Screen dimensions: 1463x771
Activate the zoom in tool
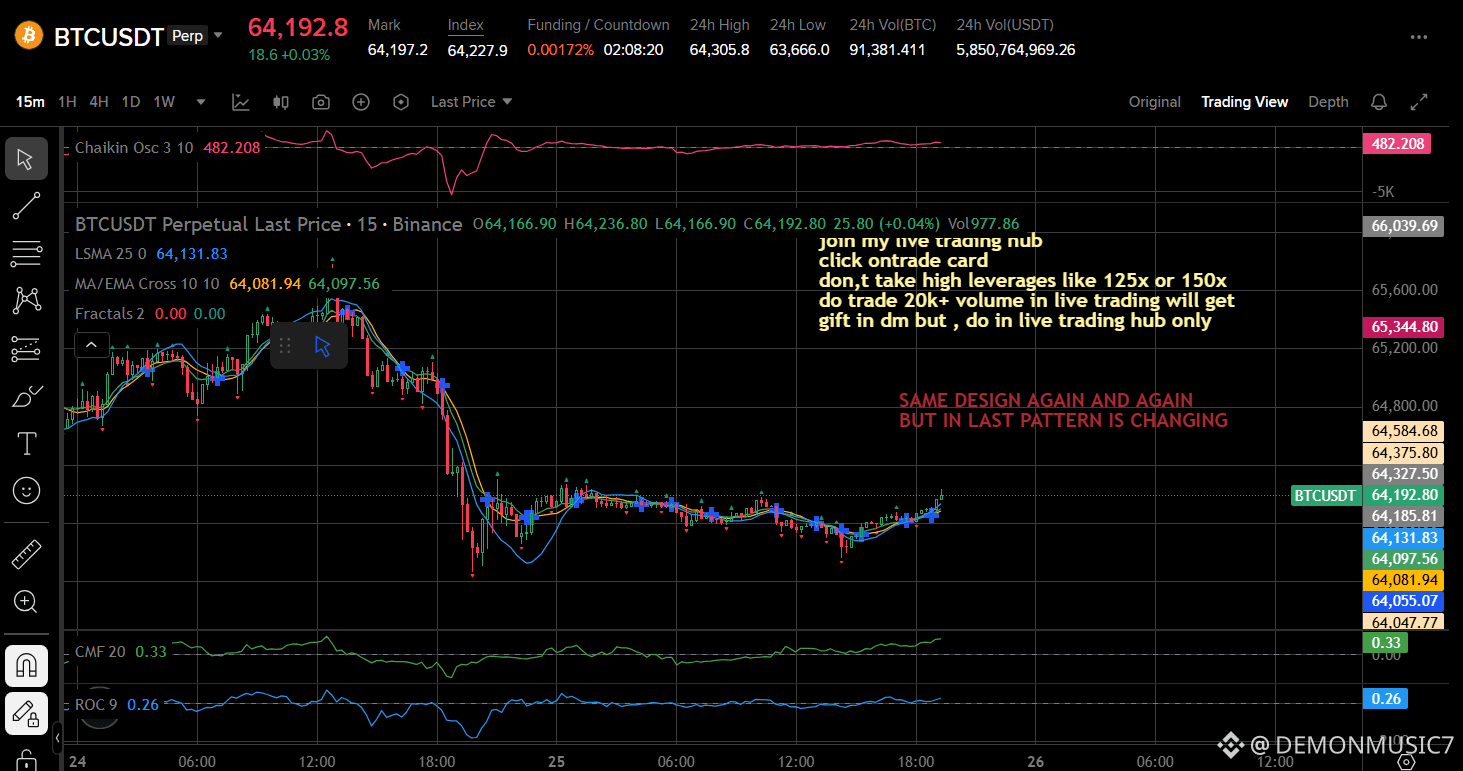coord(26,601)
